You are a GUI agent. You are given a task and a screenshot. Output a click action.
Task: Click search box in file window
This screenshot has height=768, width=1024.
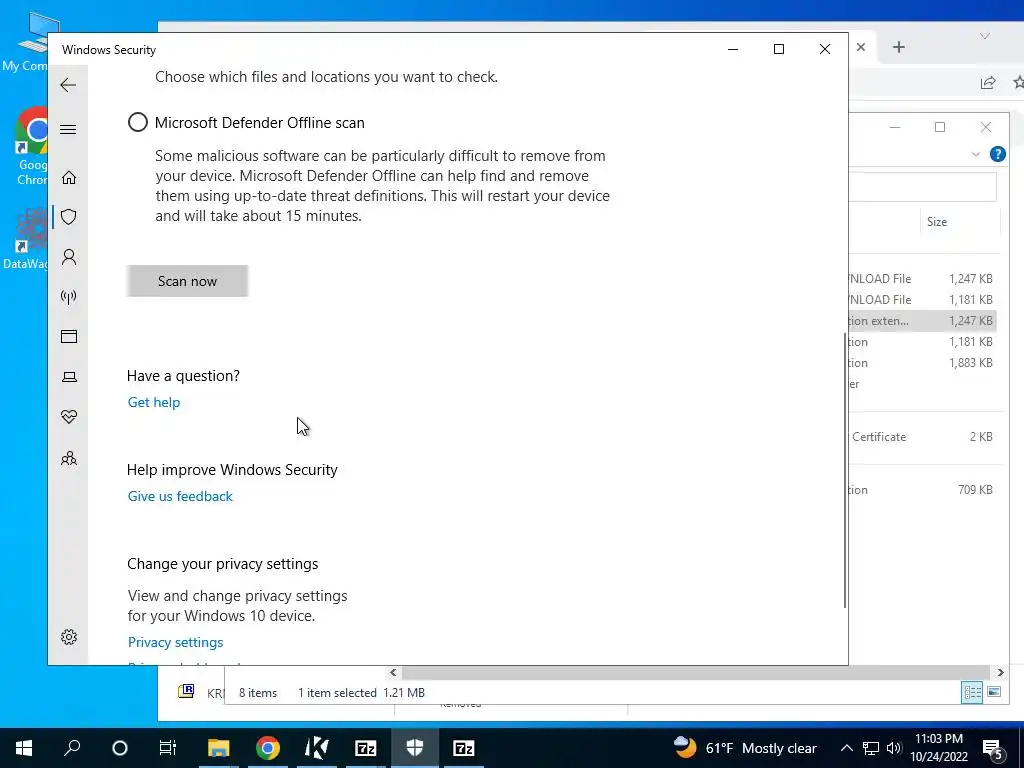[922, 187]
